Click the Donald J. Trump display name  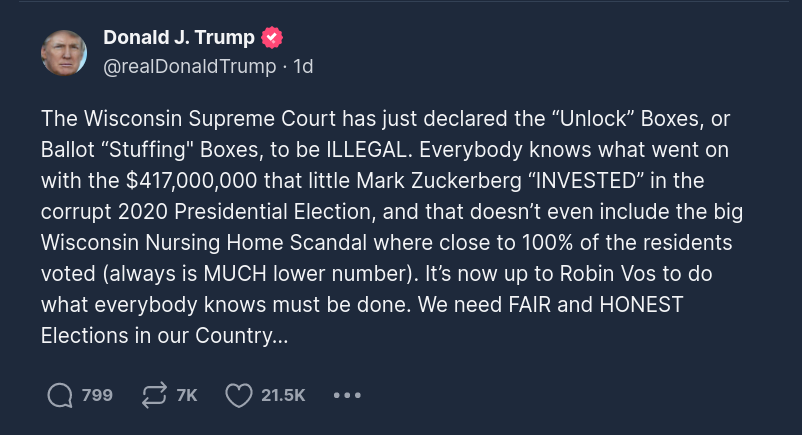click(x=179, y=39)
